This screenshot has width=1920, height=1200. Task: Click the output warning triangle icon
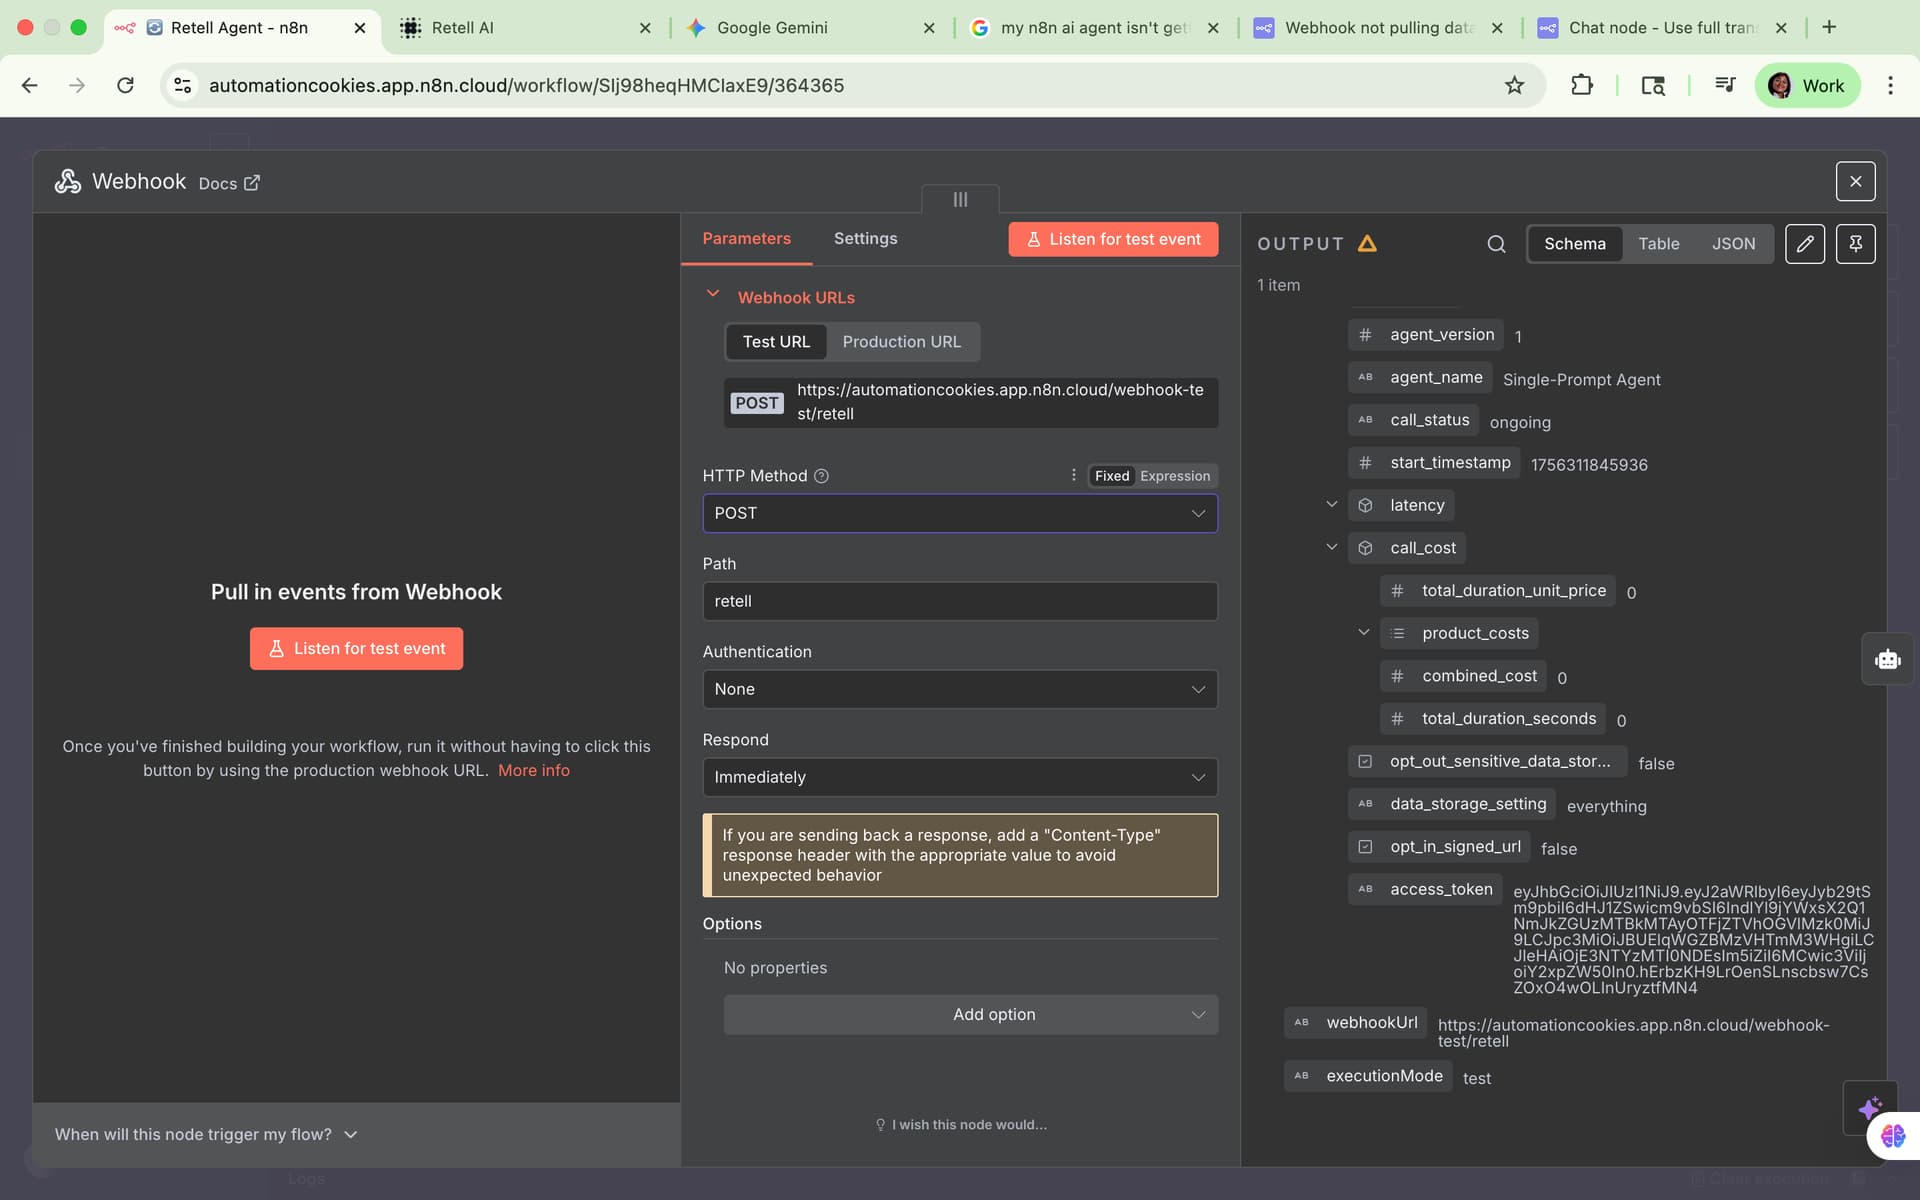(x=1367, y=244)
